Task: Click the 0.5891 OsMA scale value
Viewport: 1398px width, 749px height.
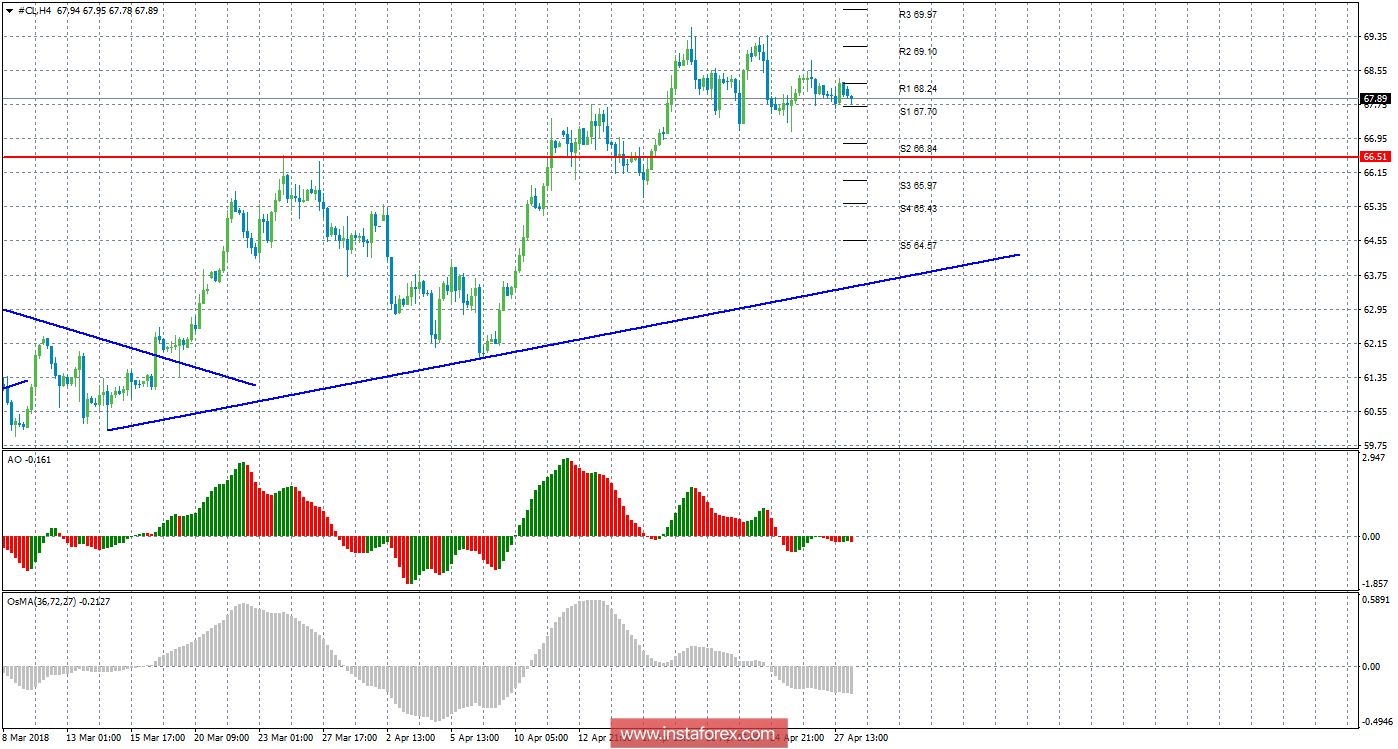Action: pos(1375,600)
